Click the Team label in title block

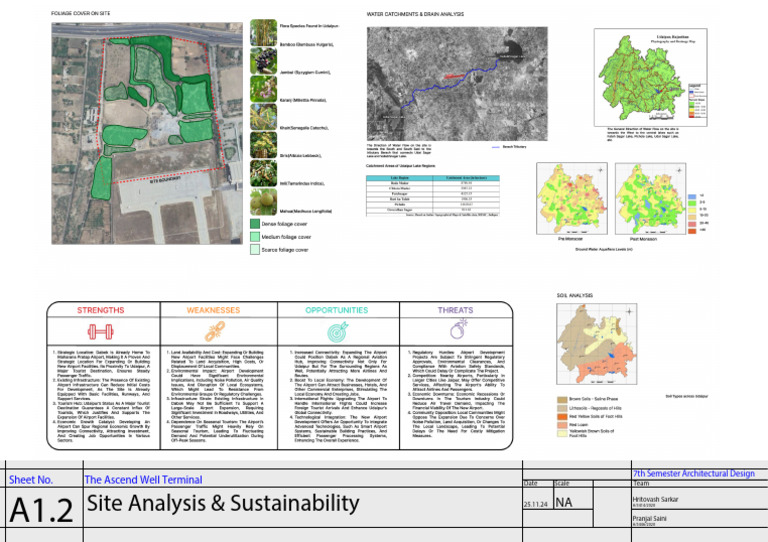(641, 483)
